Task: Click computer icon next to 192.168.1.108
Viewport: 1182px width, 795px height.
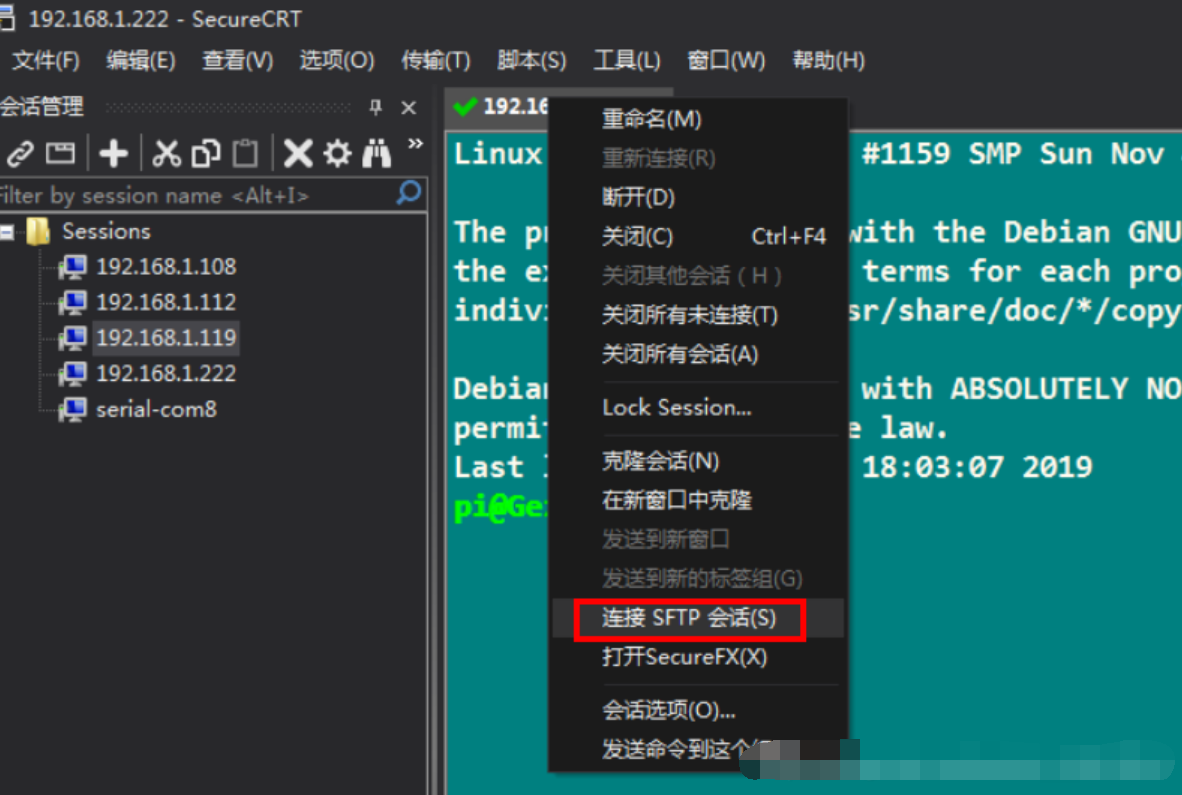Action: coord(73,267)
